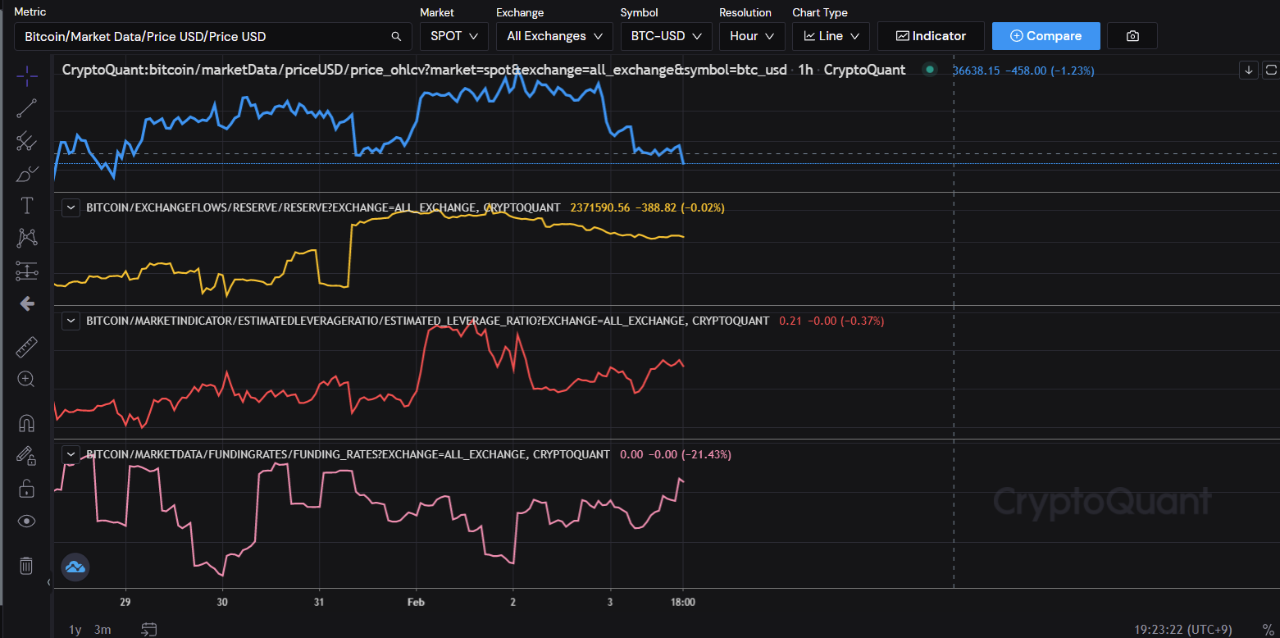This screenshot has width=1280, height=638.
Task: Click the Compare button
Action: tap(1045, 35)
